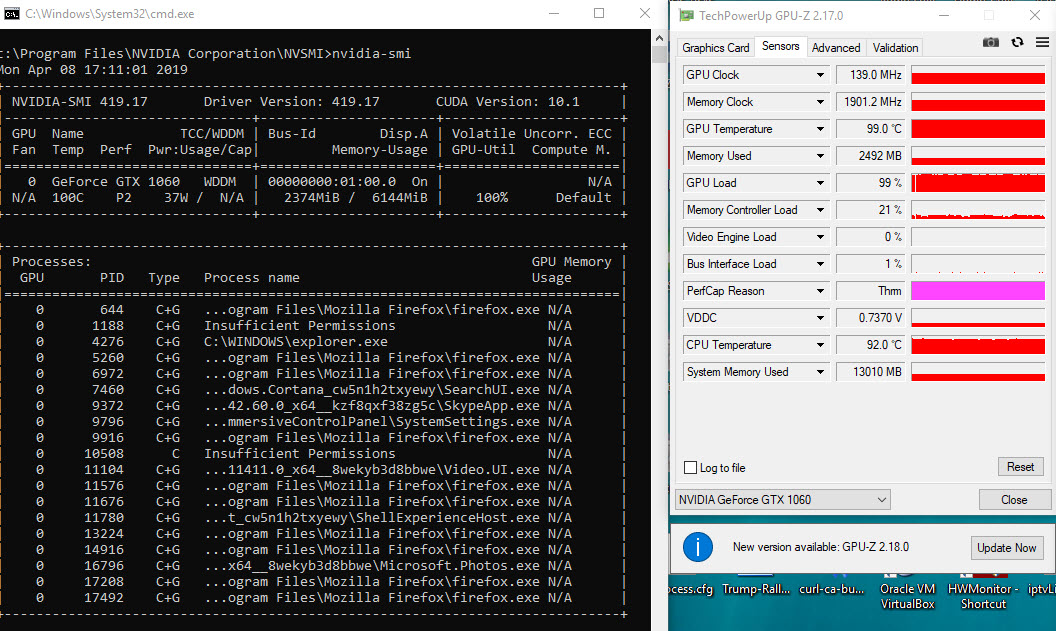Click the cmd window scrollbar thumb
Viewport: 1056px width, 631px height.
pyautogui.click(x=659, y=55)
